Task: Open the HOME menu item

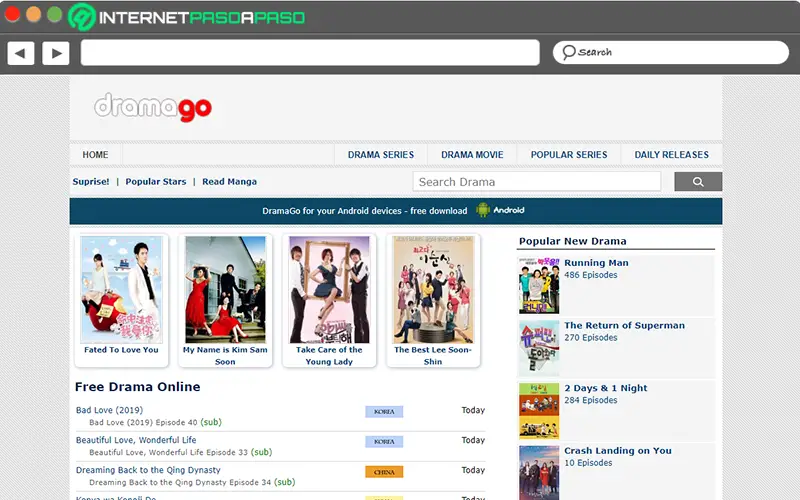Action: point(95,155)
